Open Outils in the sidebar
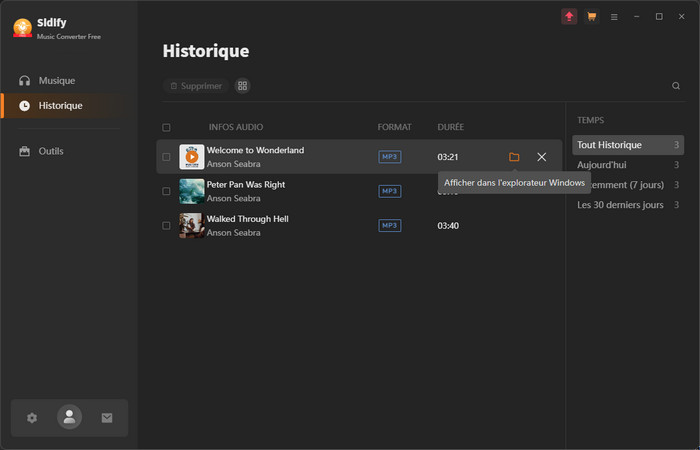The height and width of the screenshot is (450, 700). point(51,151)
